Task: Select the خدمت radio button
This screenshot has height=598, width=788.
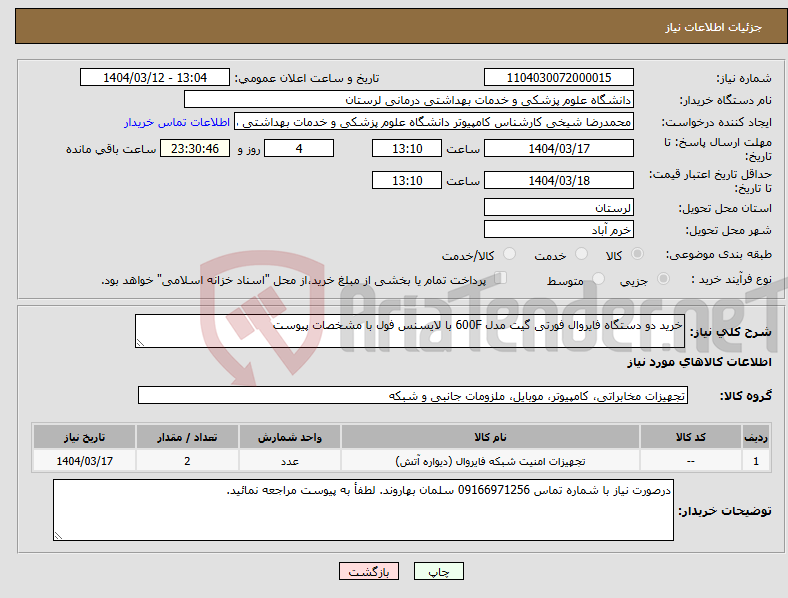Action: tap(581, 254)
